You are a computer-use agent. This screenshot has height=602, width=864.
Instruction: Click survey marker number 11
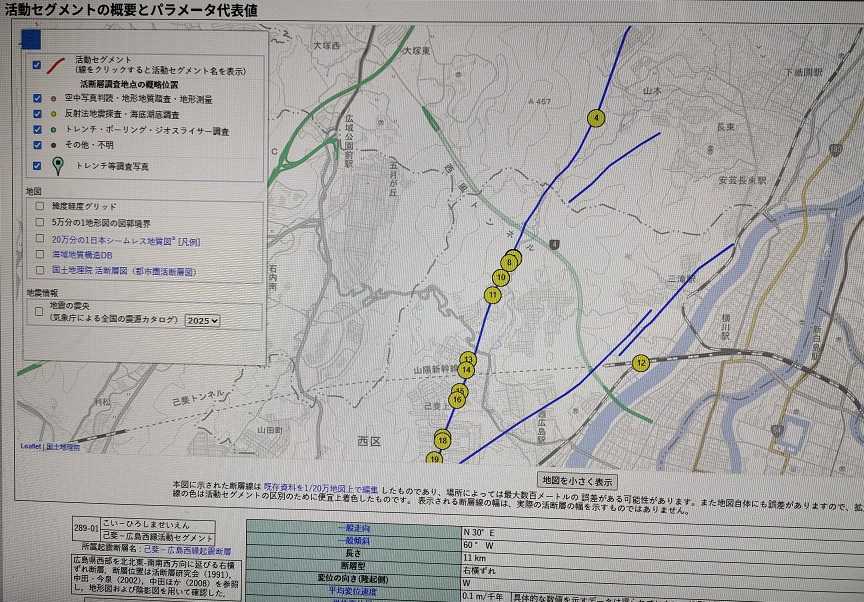(493, 295)
